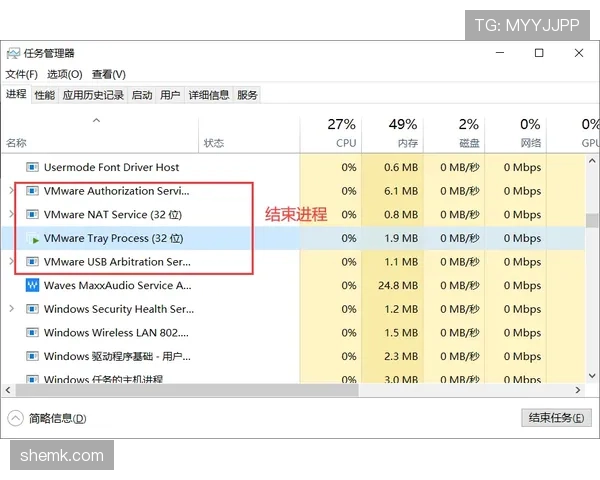Viewport: 600px width, 480px height.
Task: Switch to the 用户 tab
Action: pos(170,95)
